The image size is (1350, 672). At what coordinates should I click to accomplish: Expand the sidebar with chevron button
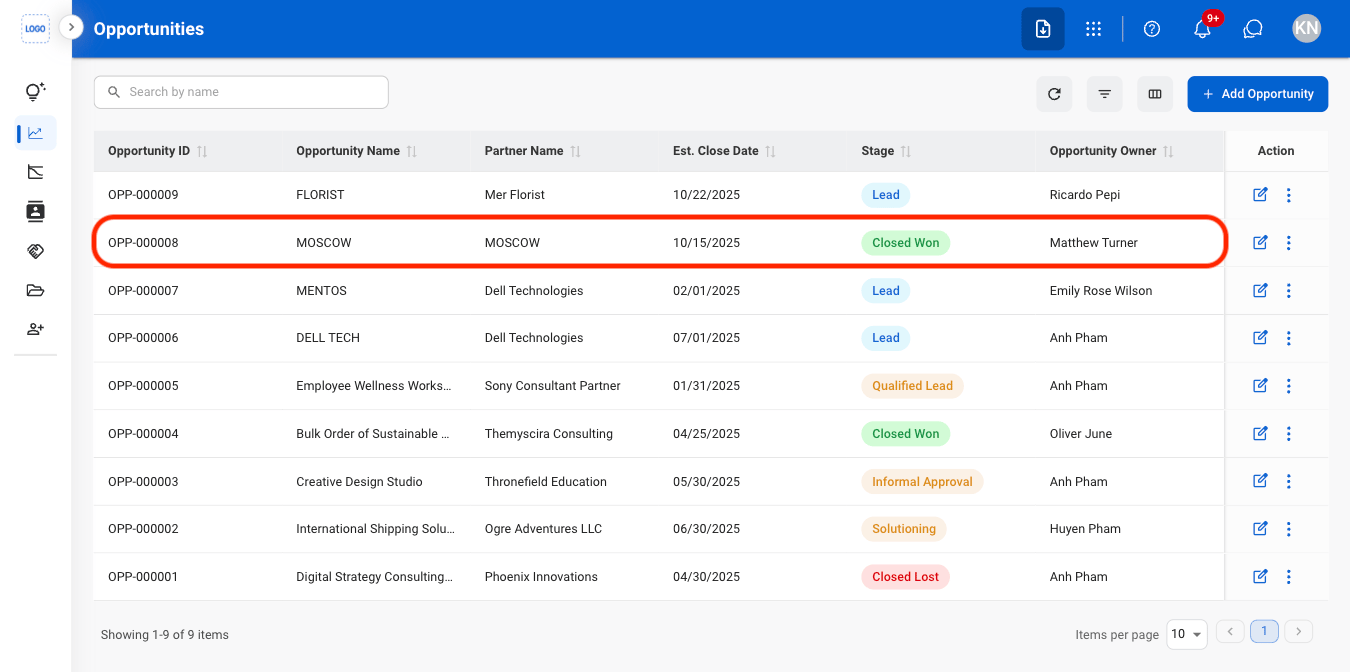pyautogui.click(x=71, y=27)
